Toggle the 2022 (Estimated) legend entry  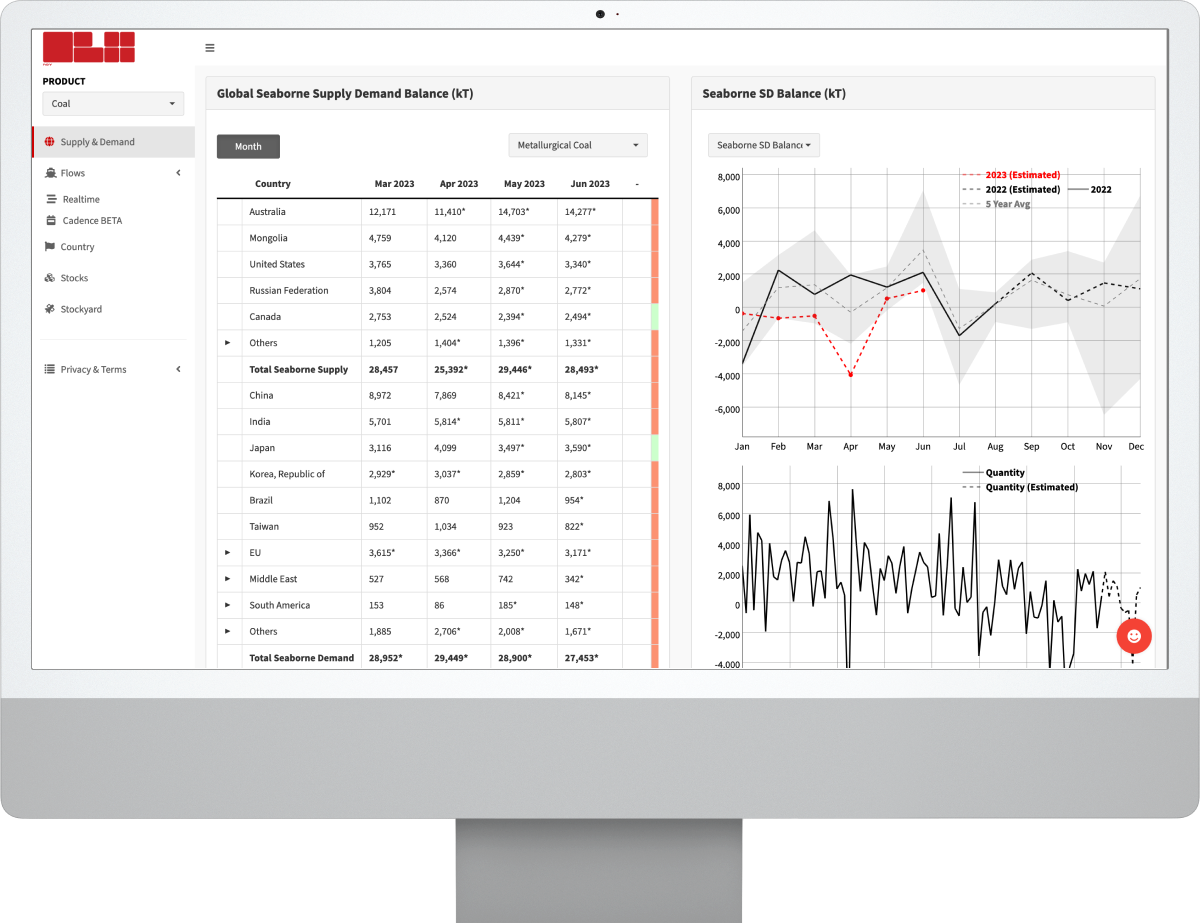1010,189
